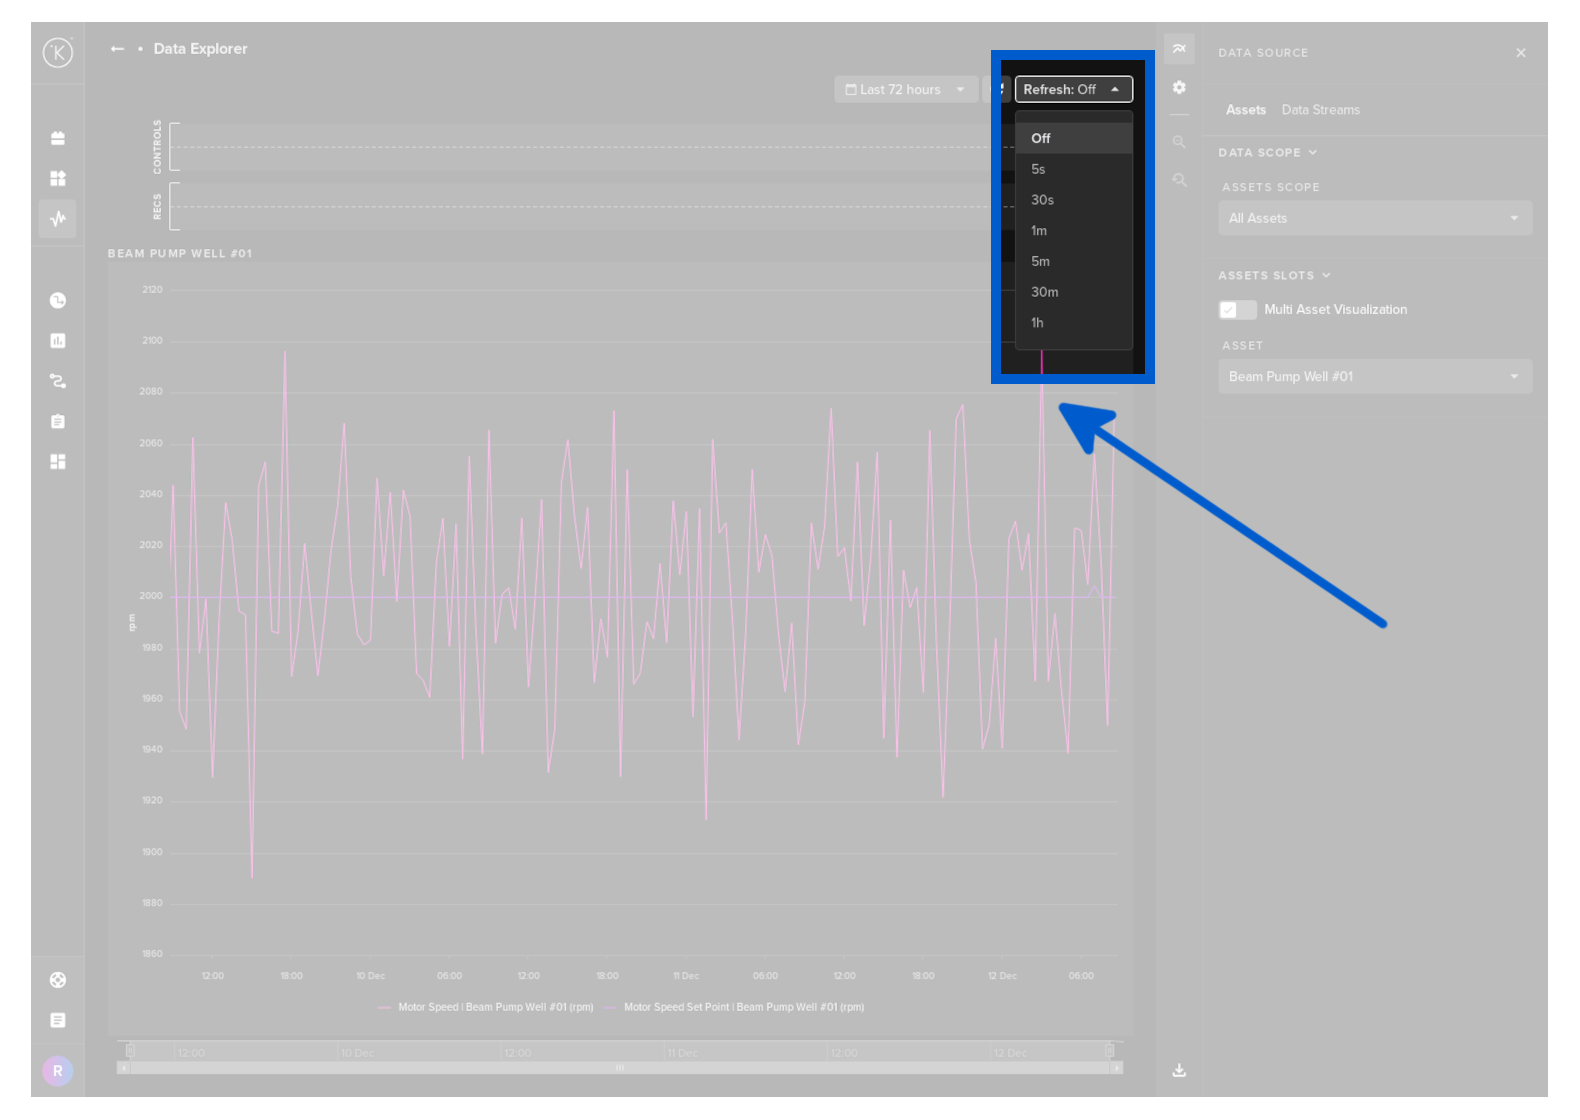Select the Data Explorer pulse icon

[x=58, y=218]
